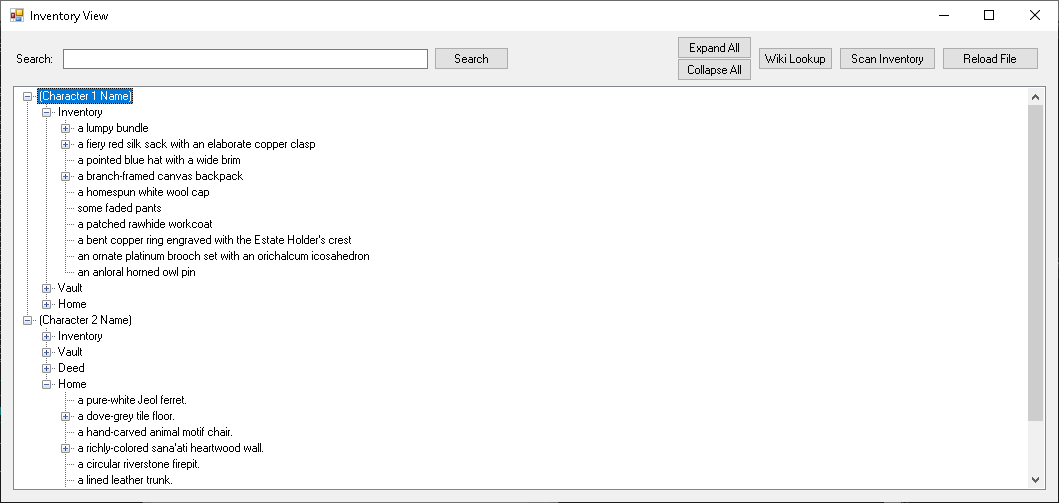1059x503 pixels.
Task: Expand the lumpy bundle item
Action: (65, 128)
